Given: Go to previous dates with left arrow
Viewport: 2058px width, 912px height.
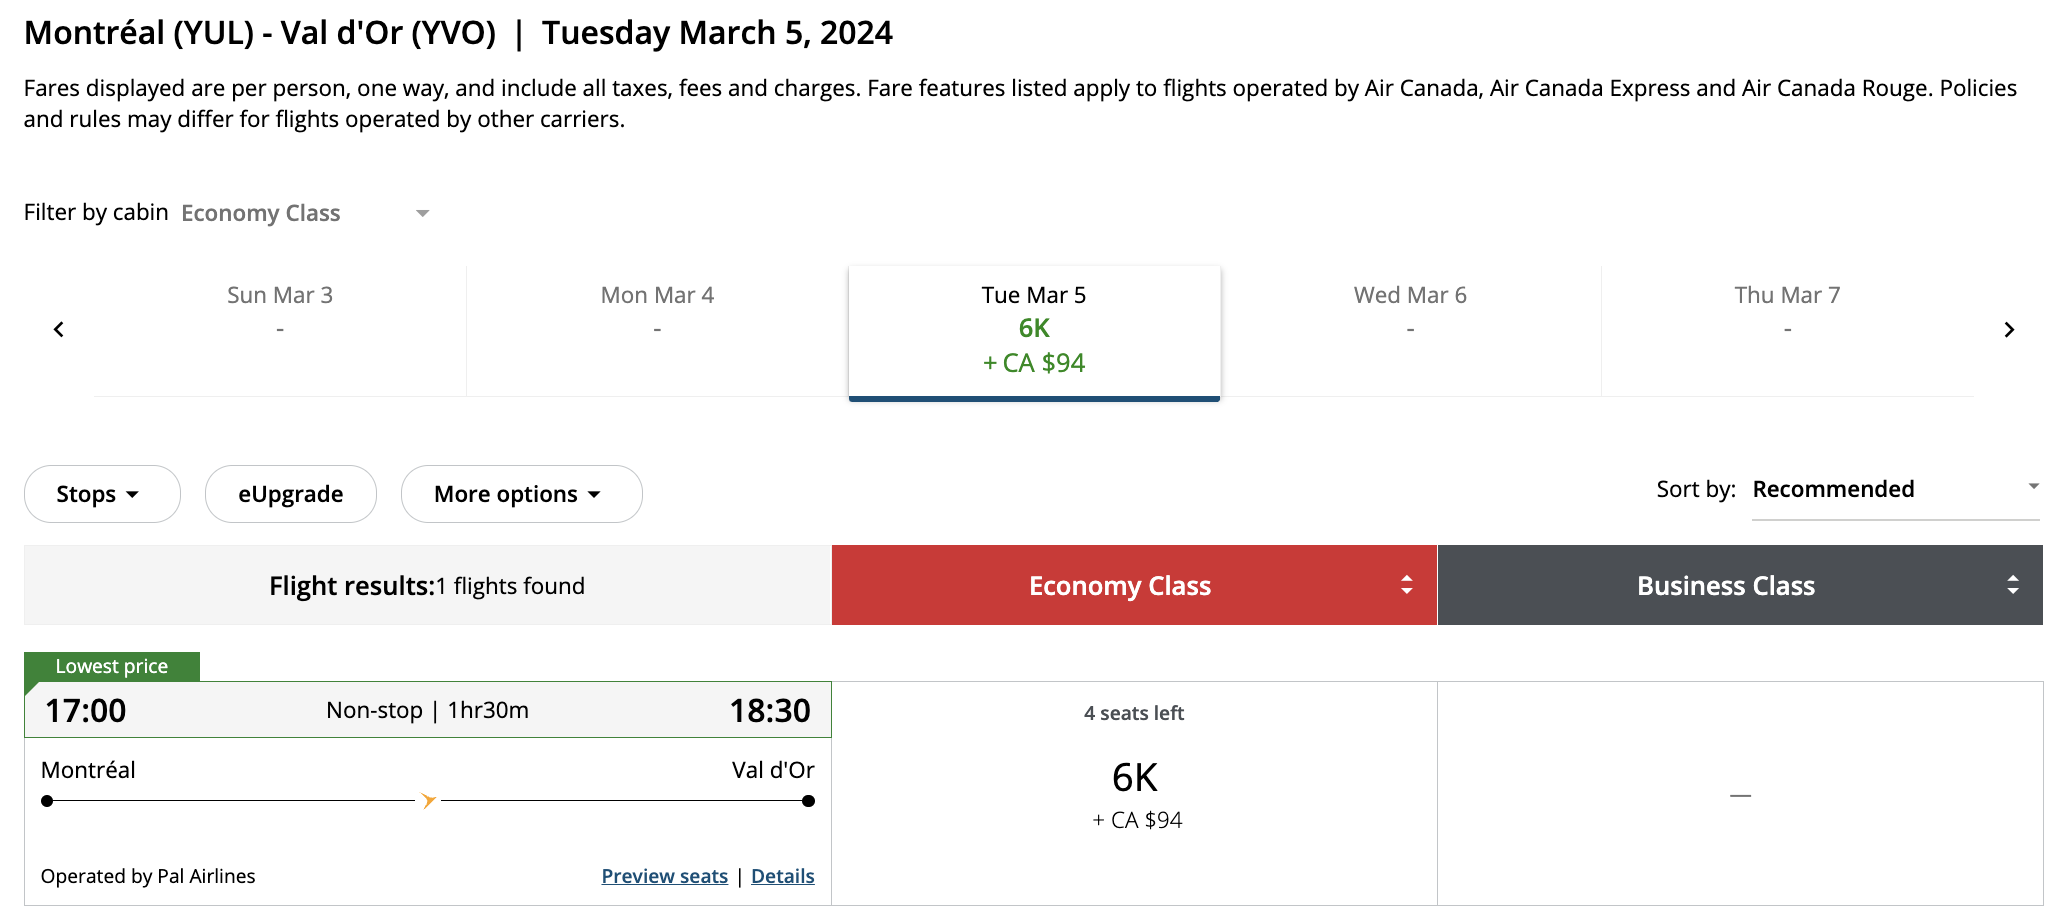Looking at the screenshot, I should pos(59,330).
